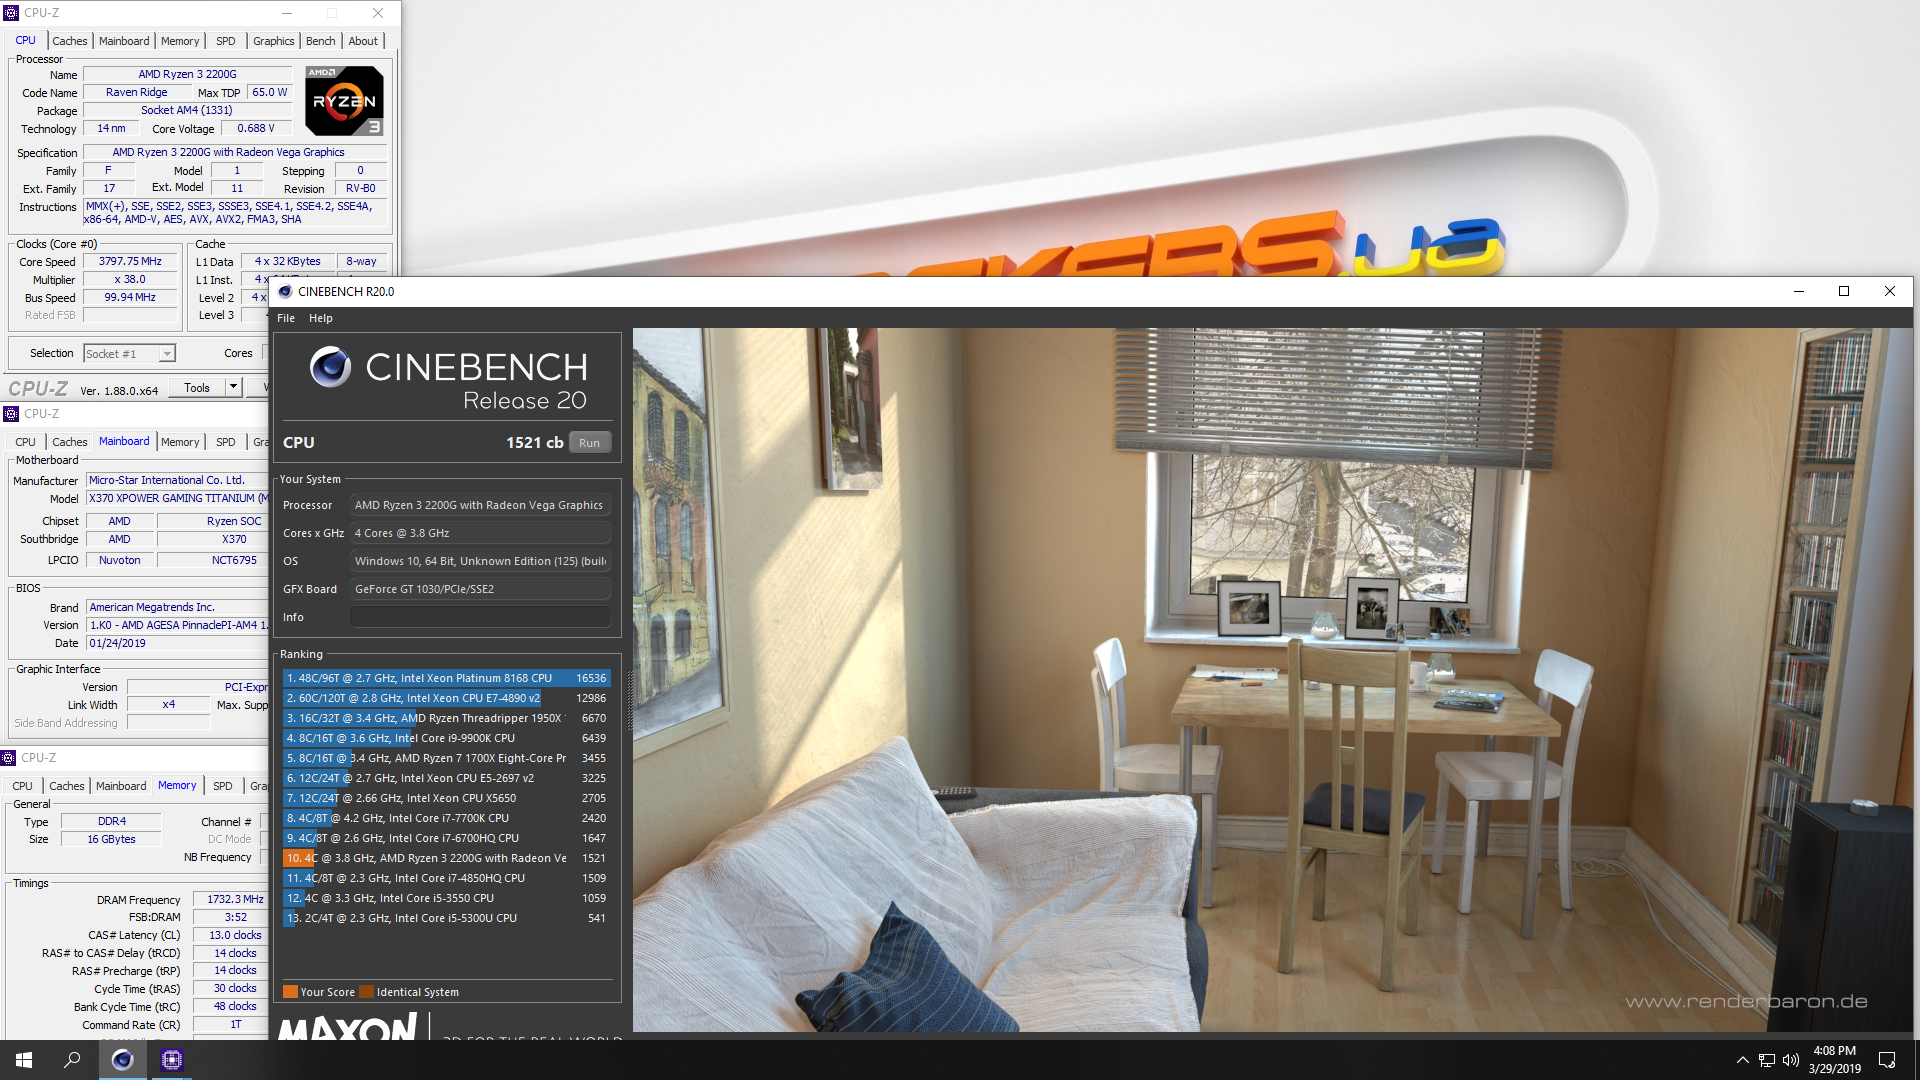Screen dimensions: 1920x1080
Task: Select ranking row Threadripper 1950X
Action: click(x=446, y=718)
